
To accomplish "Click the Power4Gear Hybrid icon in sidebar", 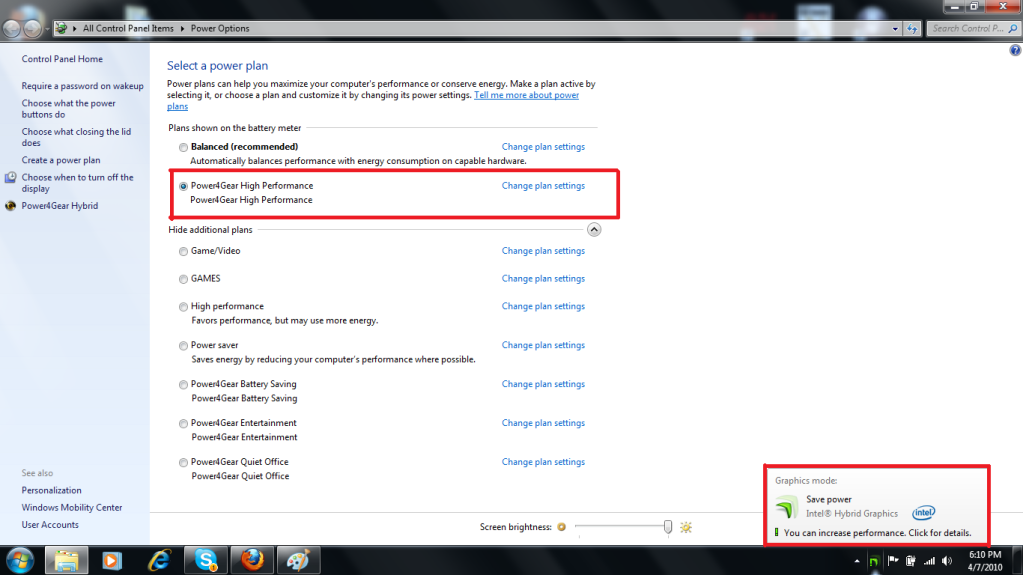I will pyautogui.click(x=10, y=206).
